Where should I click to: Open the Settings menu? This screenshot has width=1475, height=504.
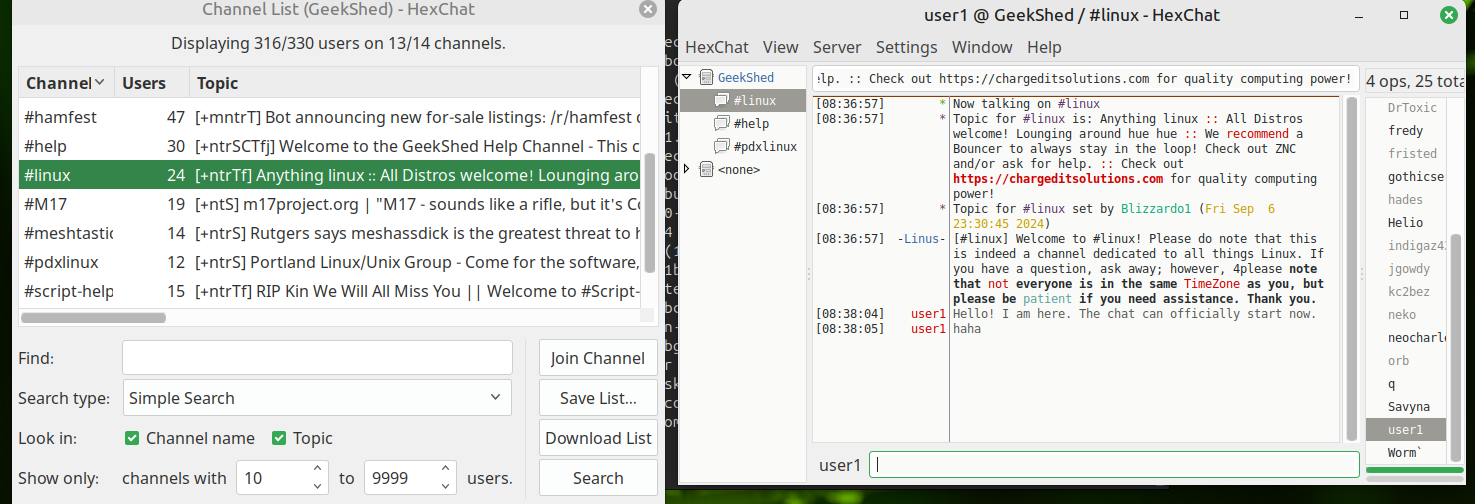906,47
